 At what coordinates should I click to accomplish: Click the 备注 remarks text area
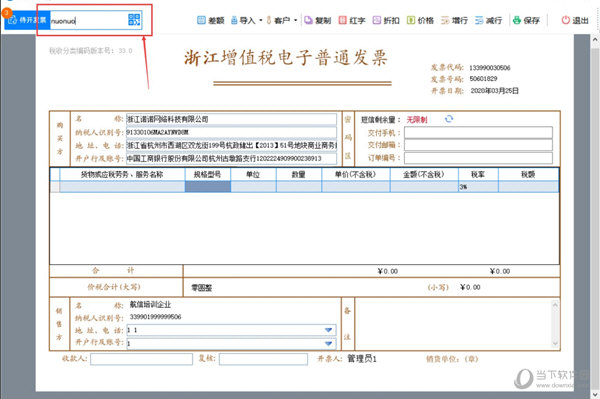tap(453, 324)
